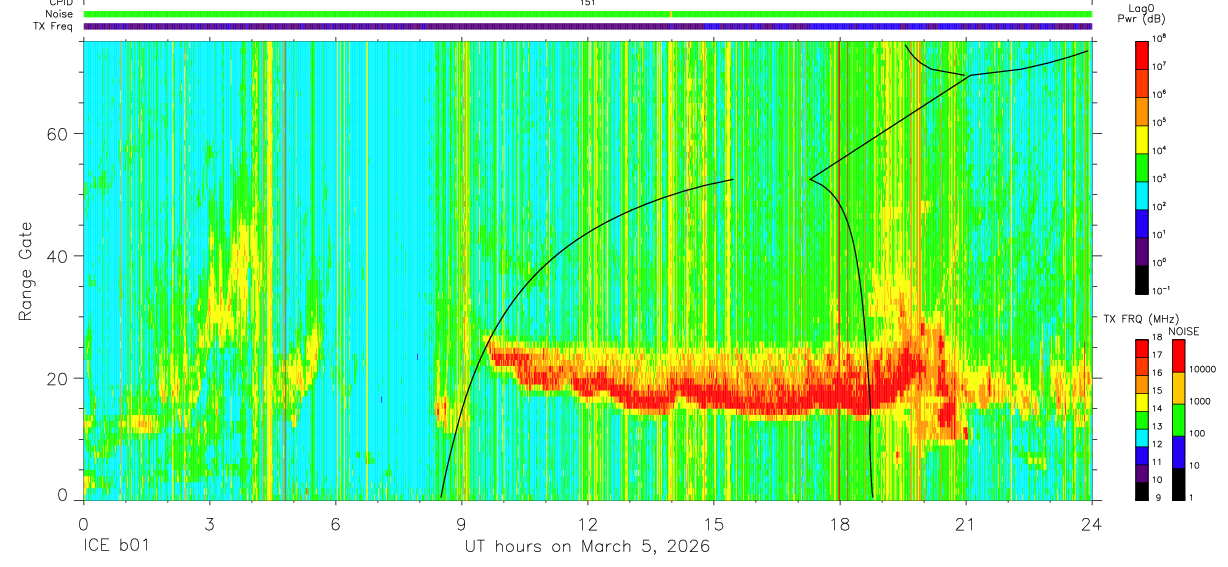The width and height of the screenshot is (1228, 567).
Task: Click the x-axis tick label 12
Action: [x=588, y=523]
